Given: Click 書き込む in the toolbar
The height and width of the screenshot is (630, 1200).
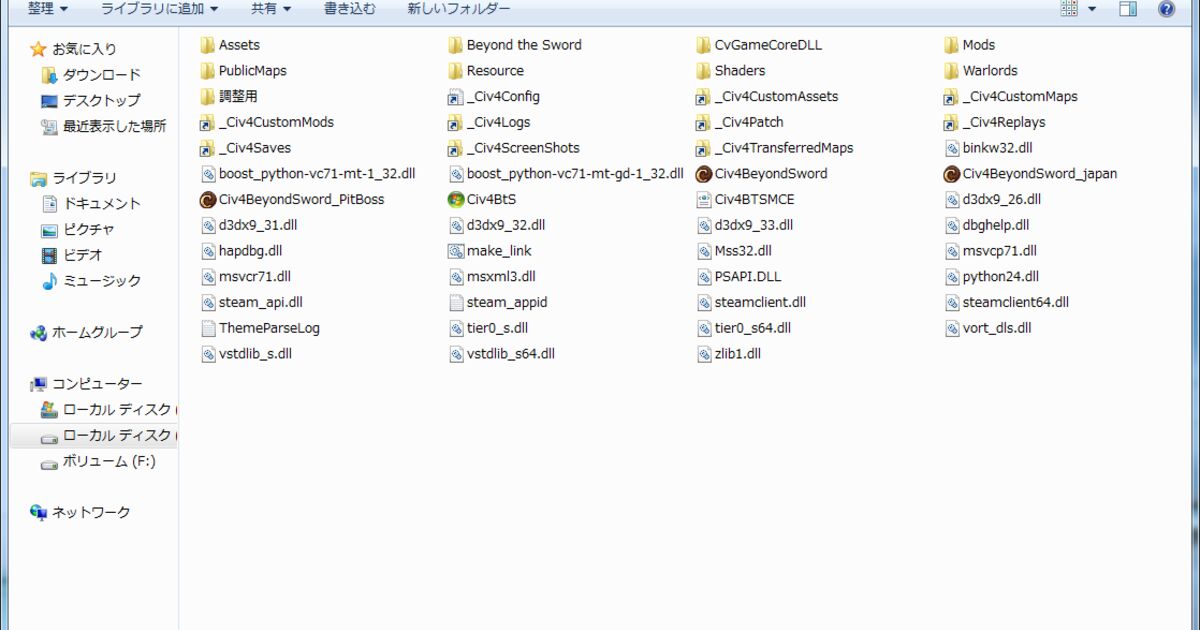Looking at the screenshot, I should click(x=350, y=9).
